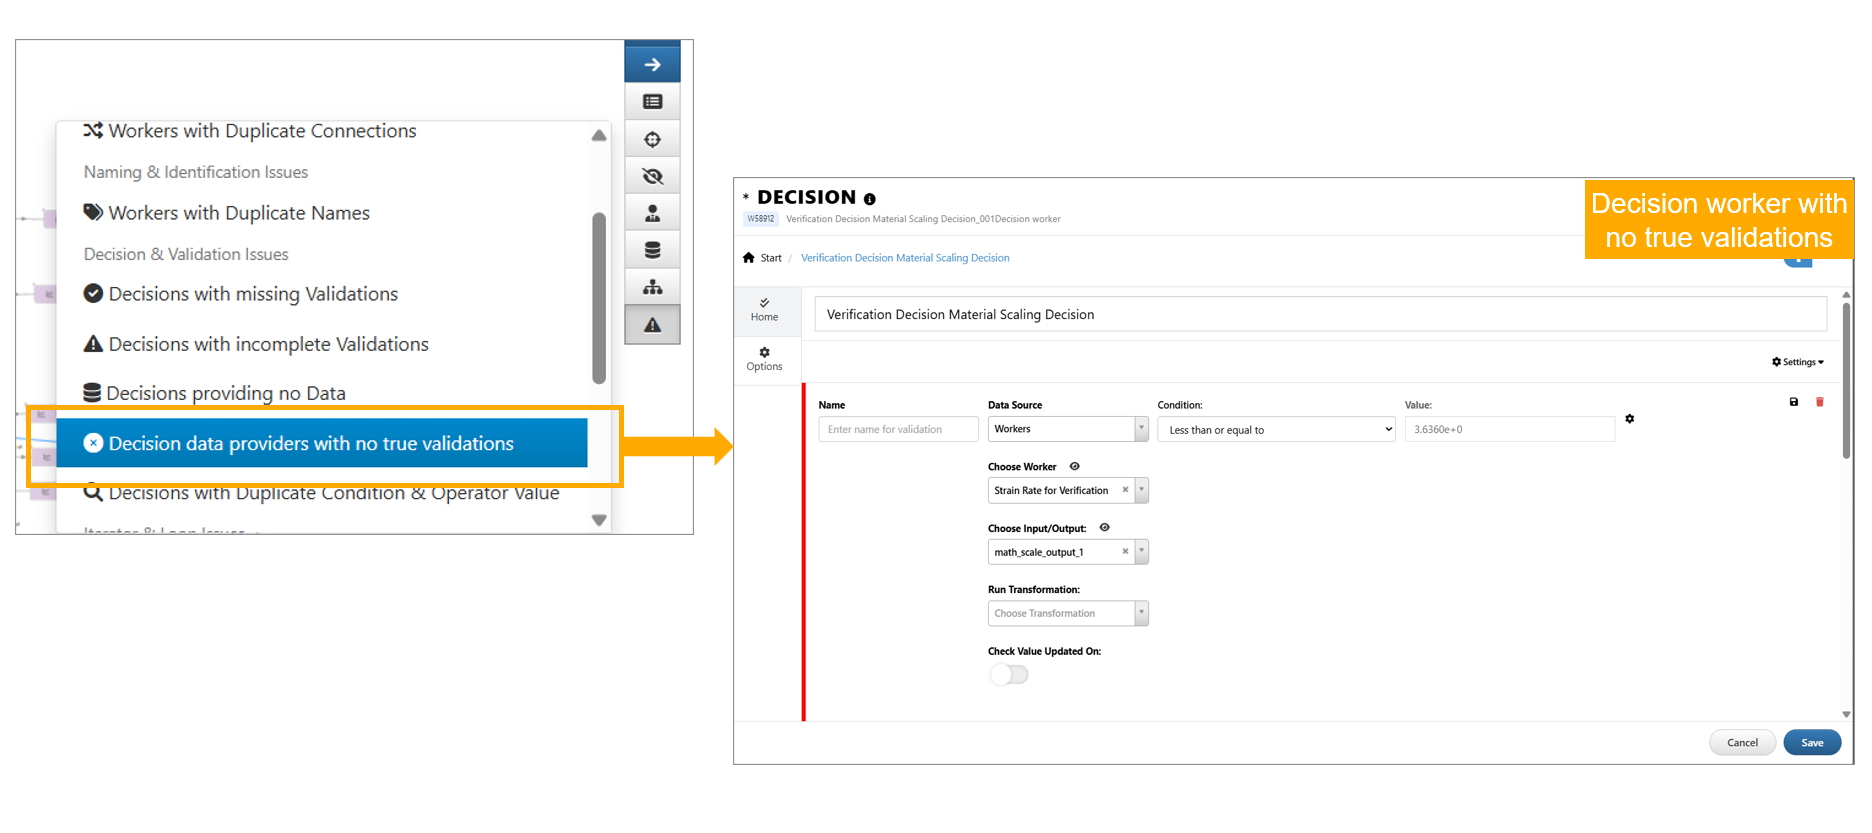Delete the validation with the red trash icon
Screen dimensions: 1872x833
(1819, 402)
